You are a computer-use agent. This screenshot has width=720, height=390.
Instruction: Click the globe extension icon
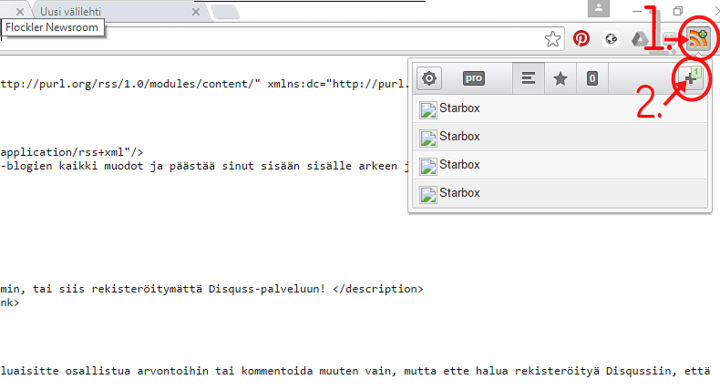pos(611,39)
